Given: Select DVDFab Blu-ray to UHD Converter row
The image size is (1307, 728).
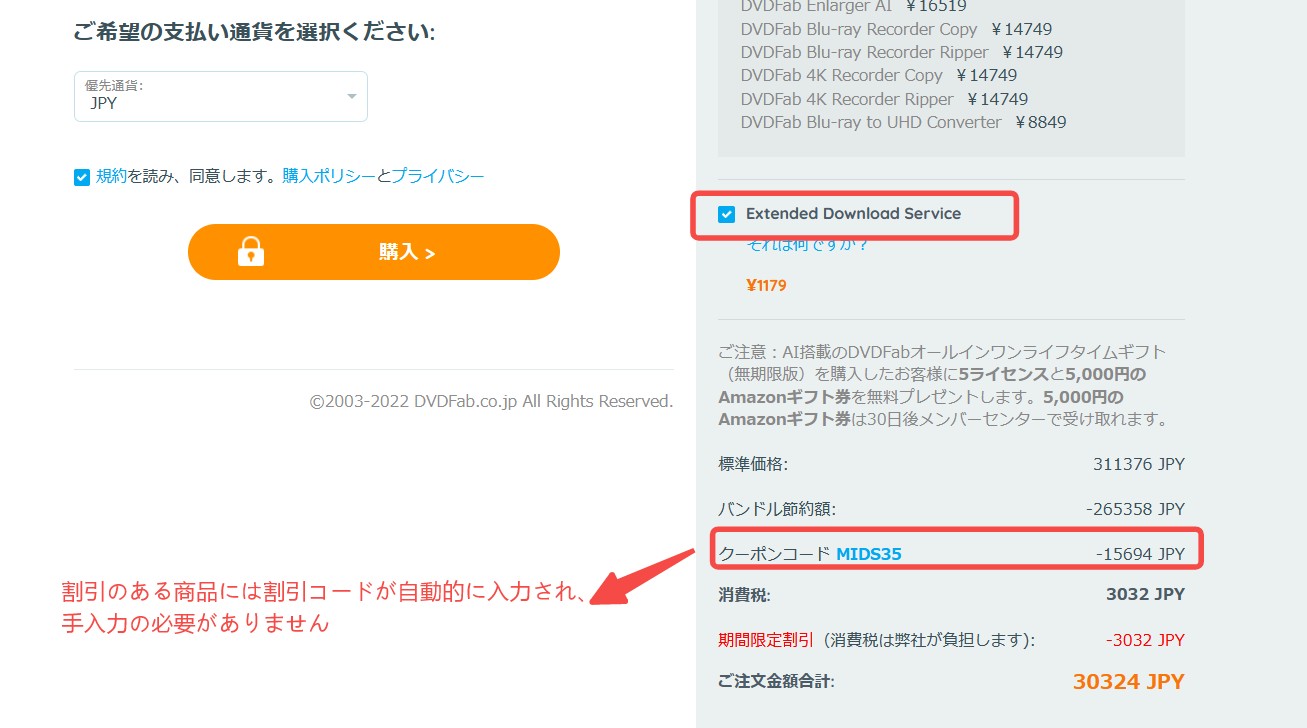Looking at the screenshot, I should tap(904, 122).
